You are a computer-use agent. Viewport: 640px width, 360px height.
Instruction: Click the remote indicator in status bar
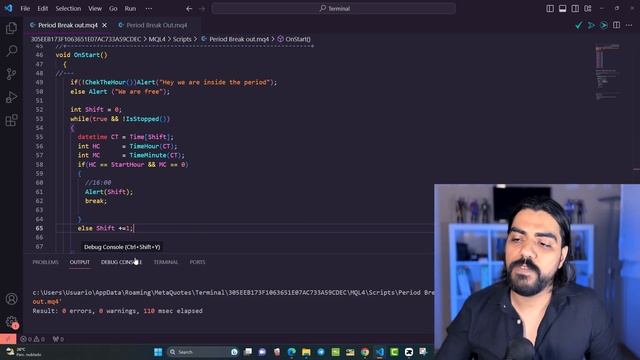8,339
